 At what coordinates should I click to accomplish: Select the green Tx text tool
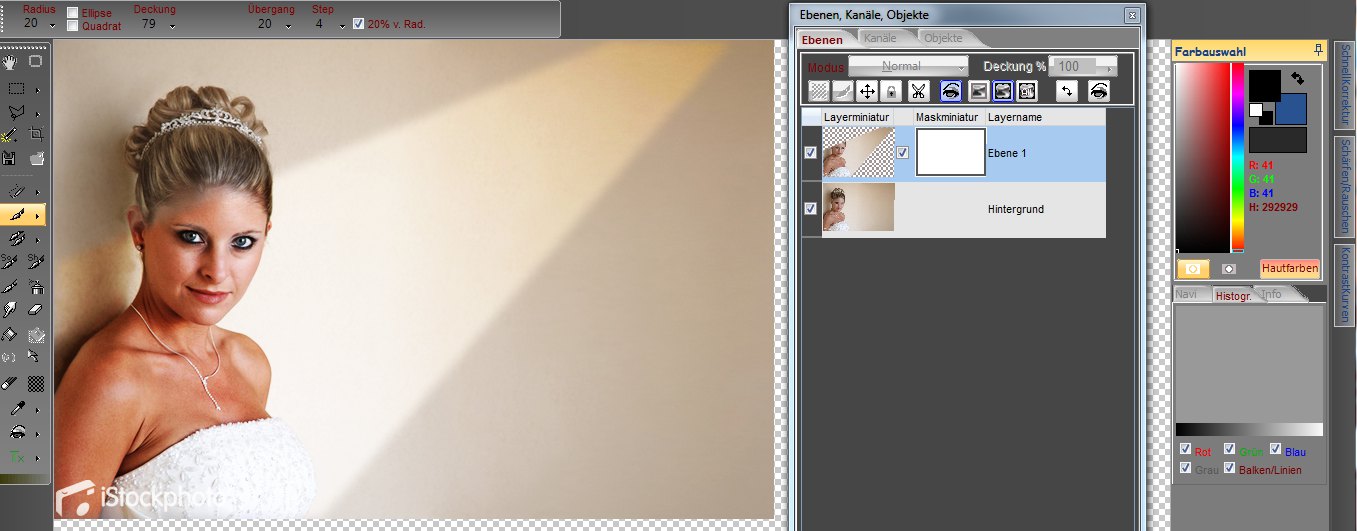[16, 457]
